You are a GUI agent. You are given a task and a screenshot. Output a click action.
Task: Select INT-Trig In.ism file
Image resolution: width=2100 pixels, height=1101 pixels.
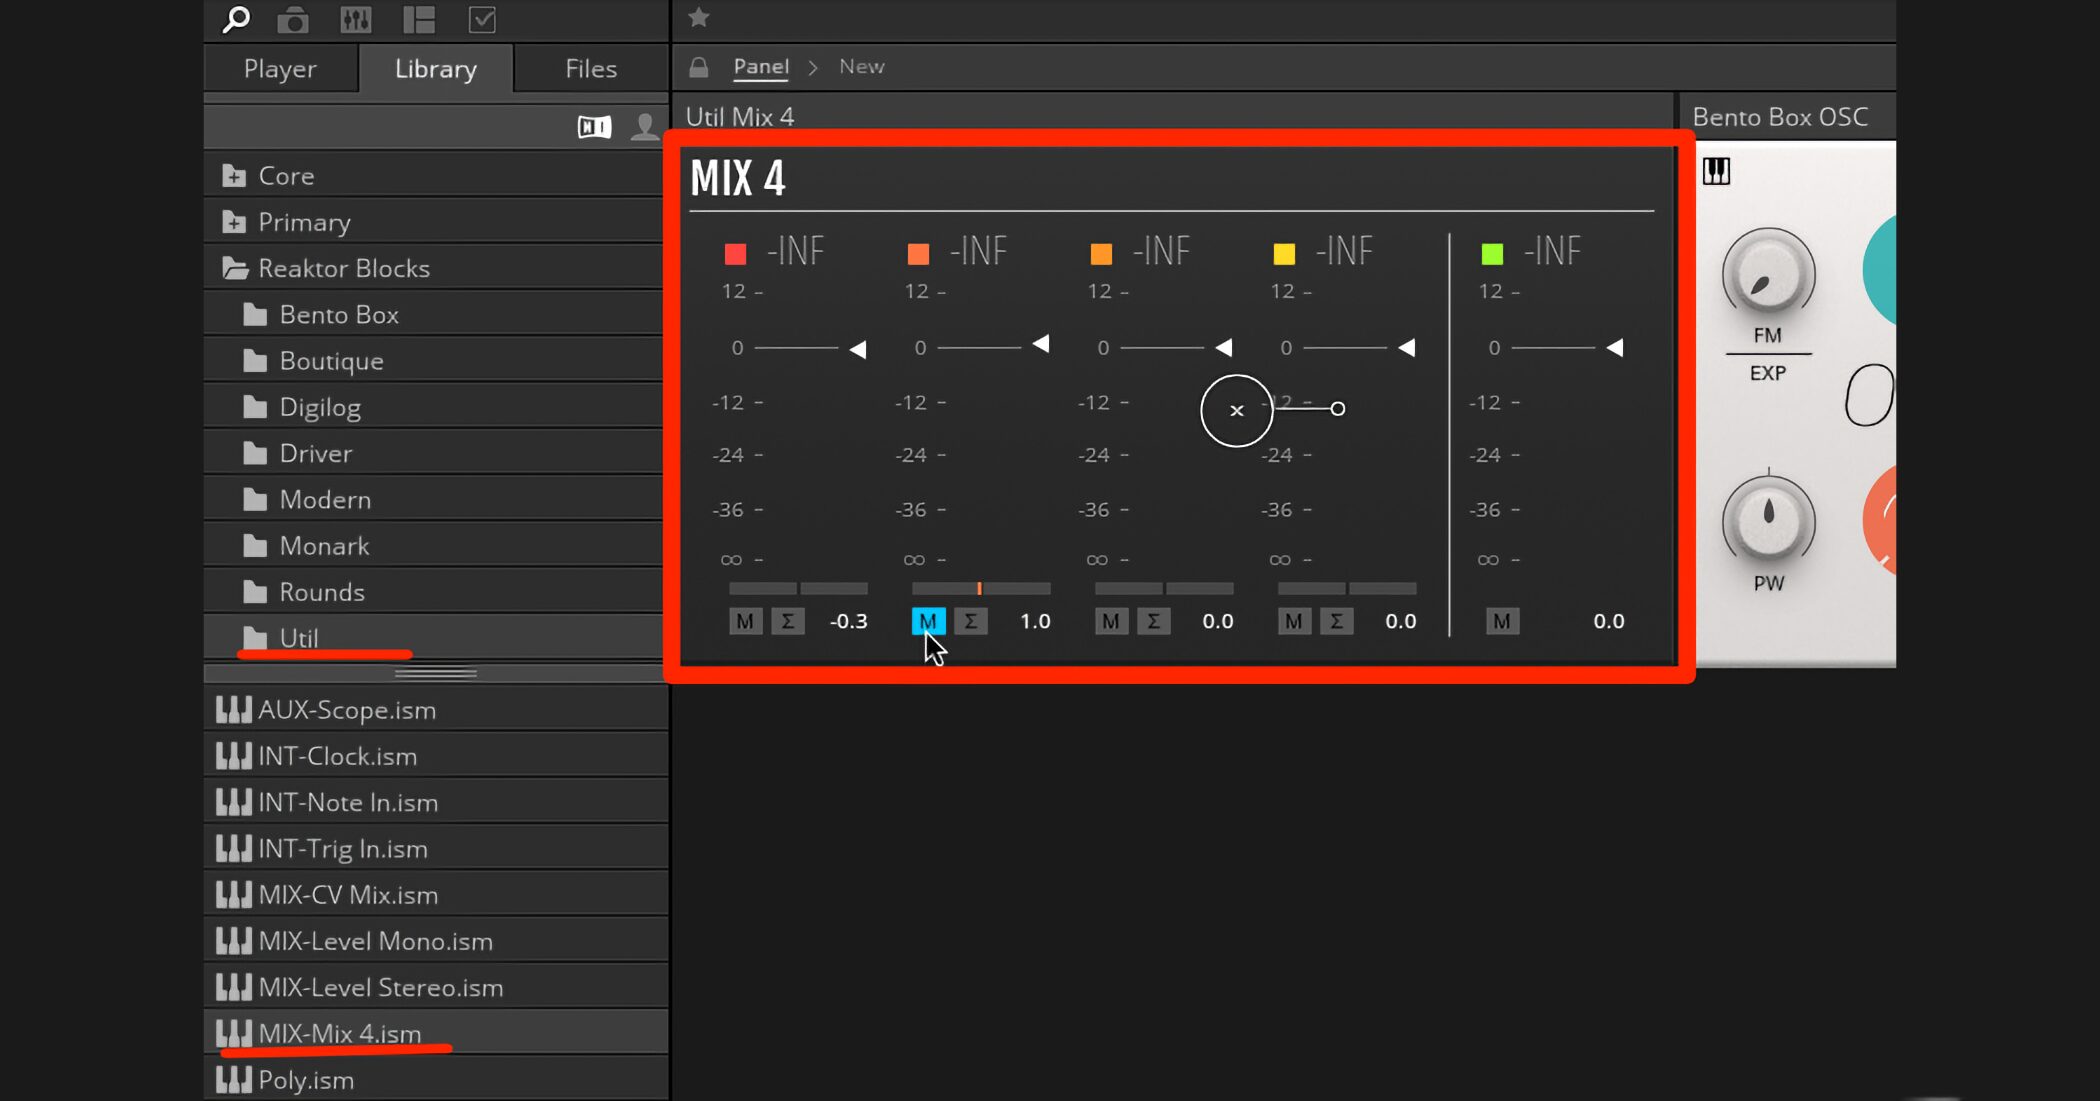click(436, 848)
